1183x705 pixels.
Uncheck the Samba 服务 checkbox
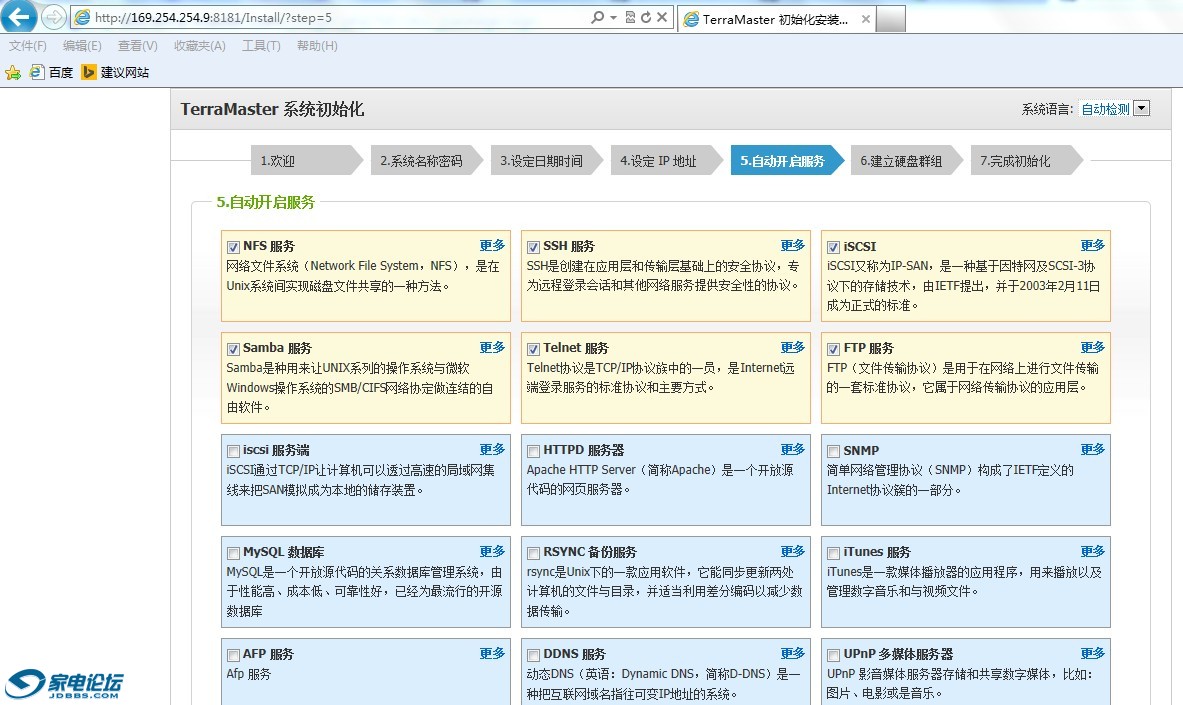233,349
